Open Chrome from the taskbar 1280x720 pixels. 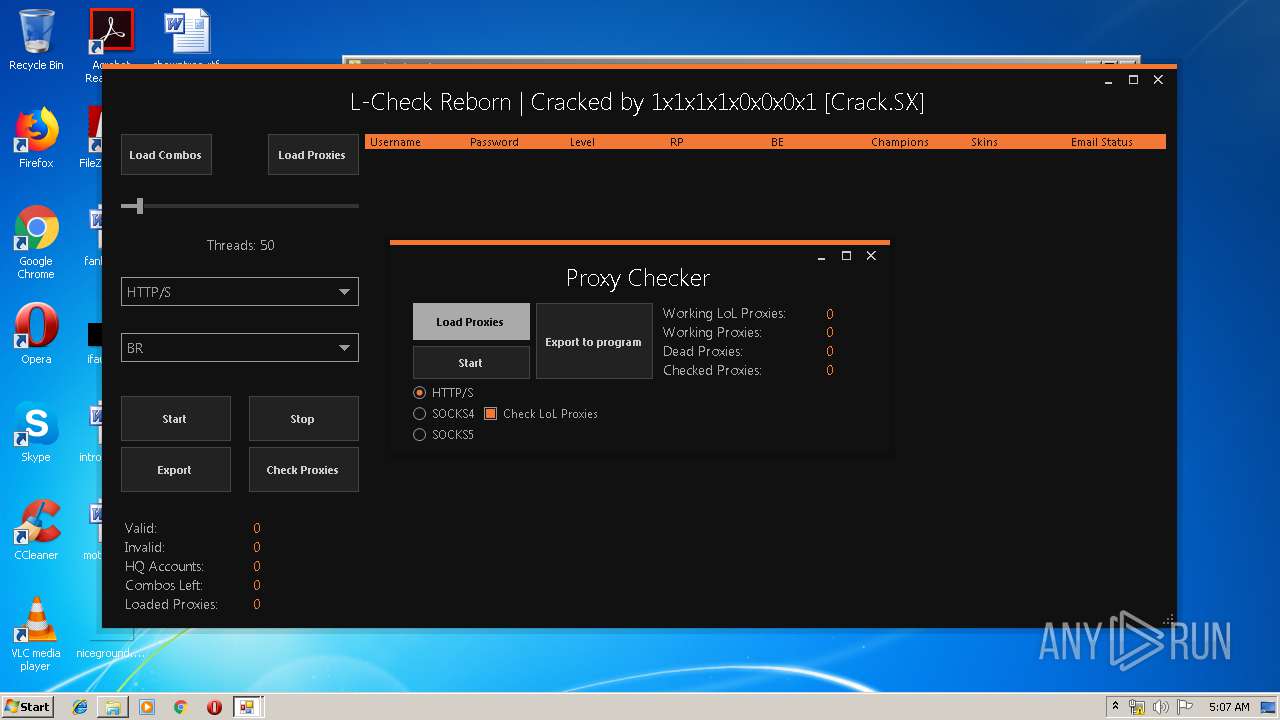180,707
